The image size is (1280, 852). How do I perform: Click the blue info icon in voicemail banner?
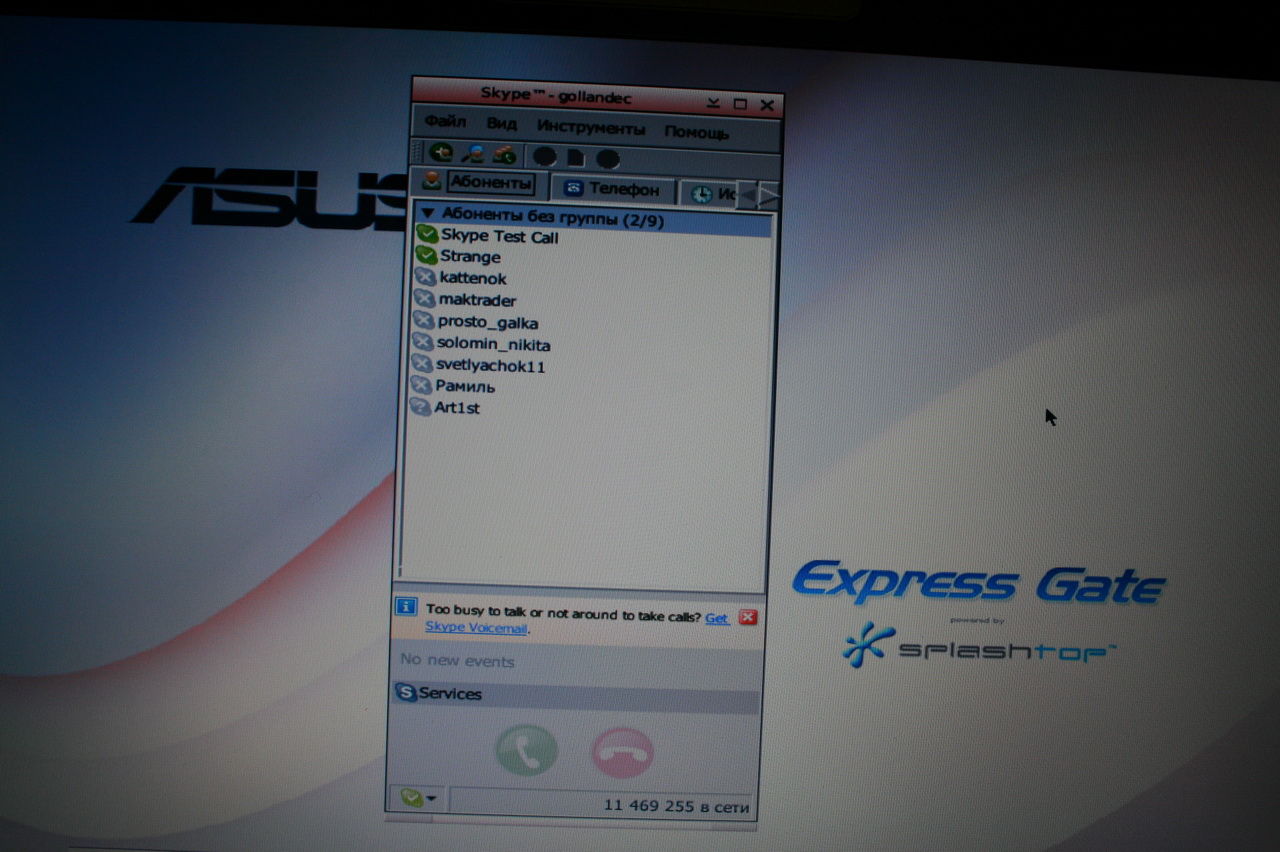pyautogui.click(x=406, y=606)
